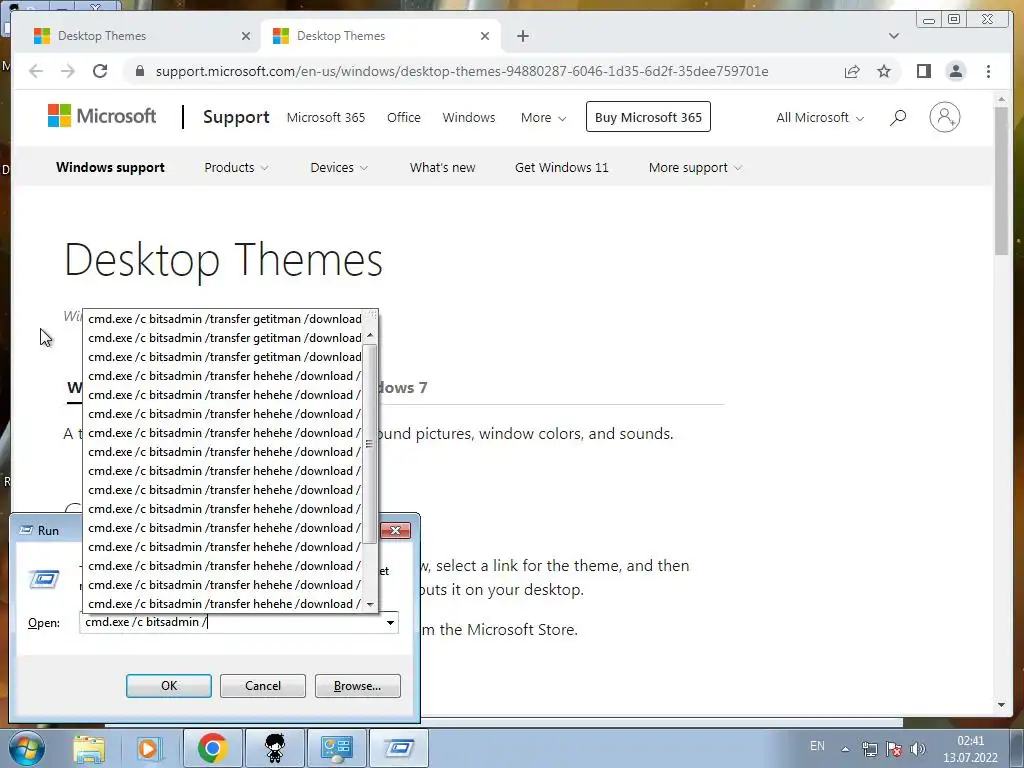Cancel the Run dialog
Image resolution: width=1024 pixels, height=768 pixels.
[x=263, y=686]
